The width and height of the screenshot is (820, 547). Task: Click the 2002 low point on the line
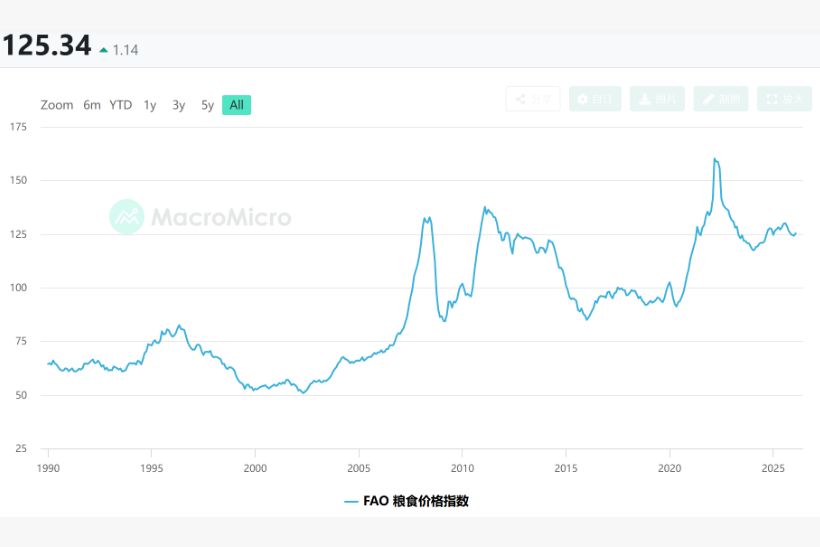pos(303,392)
